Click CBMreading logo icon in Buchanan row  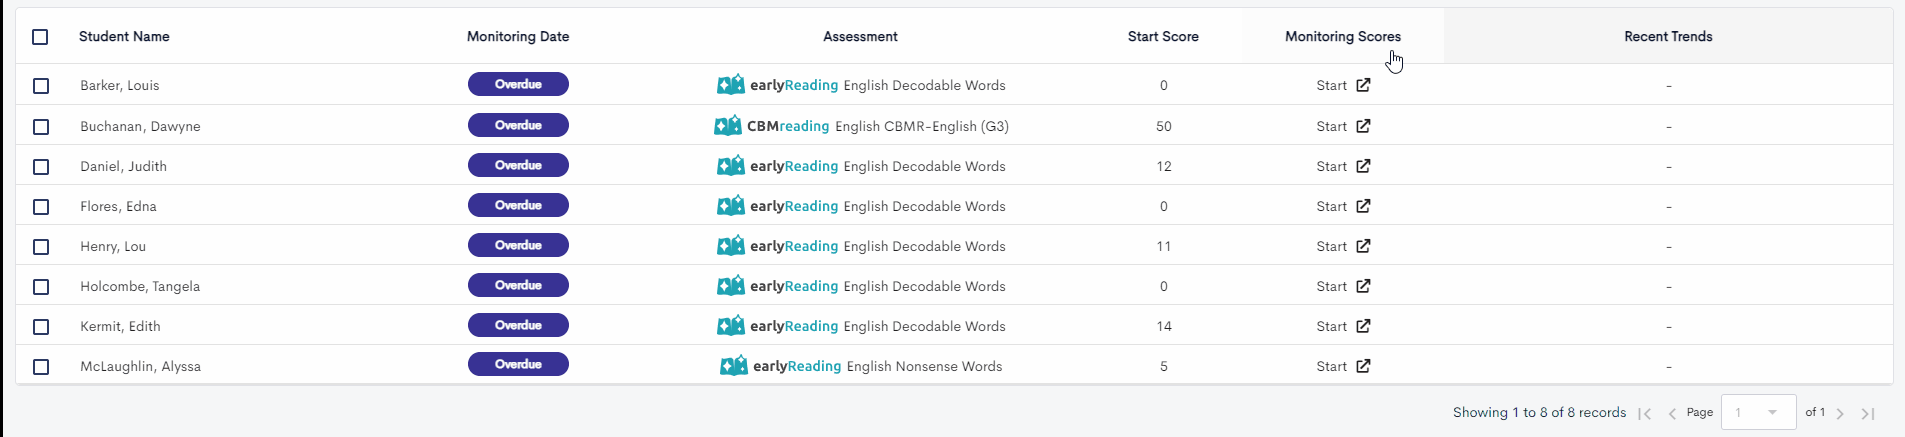click(728, 126)
